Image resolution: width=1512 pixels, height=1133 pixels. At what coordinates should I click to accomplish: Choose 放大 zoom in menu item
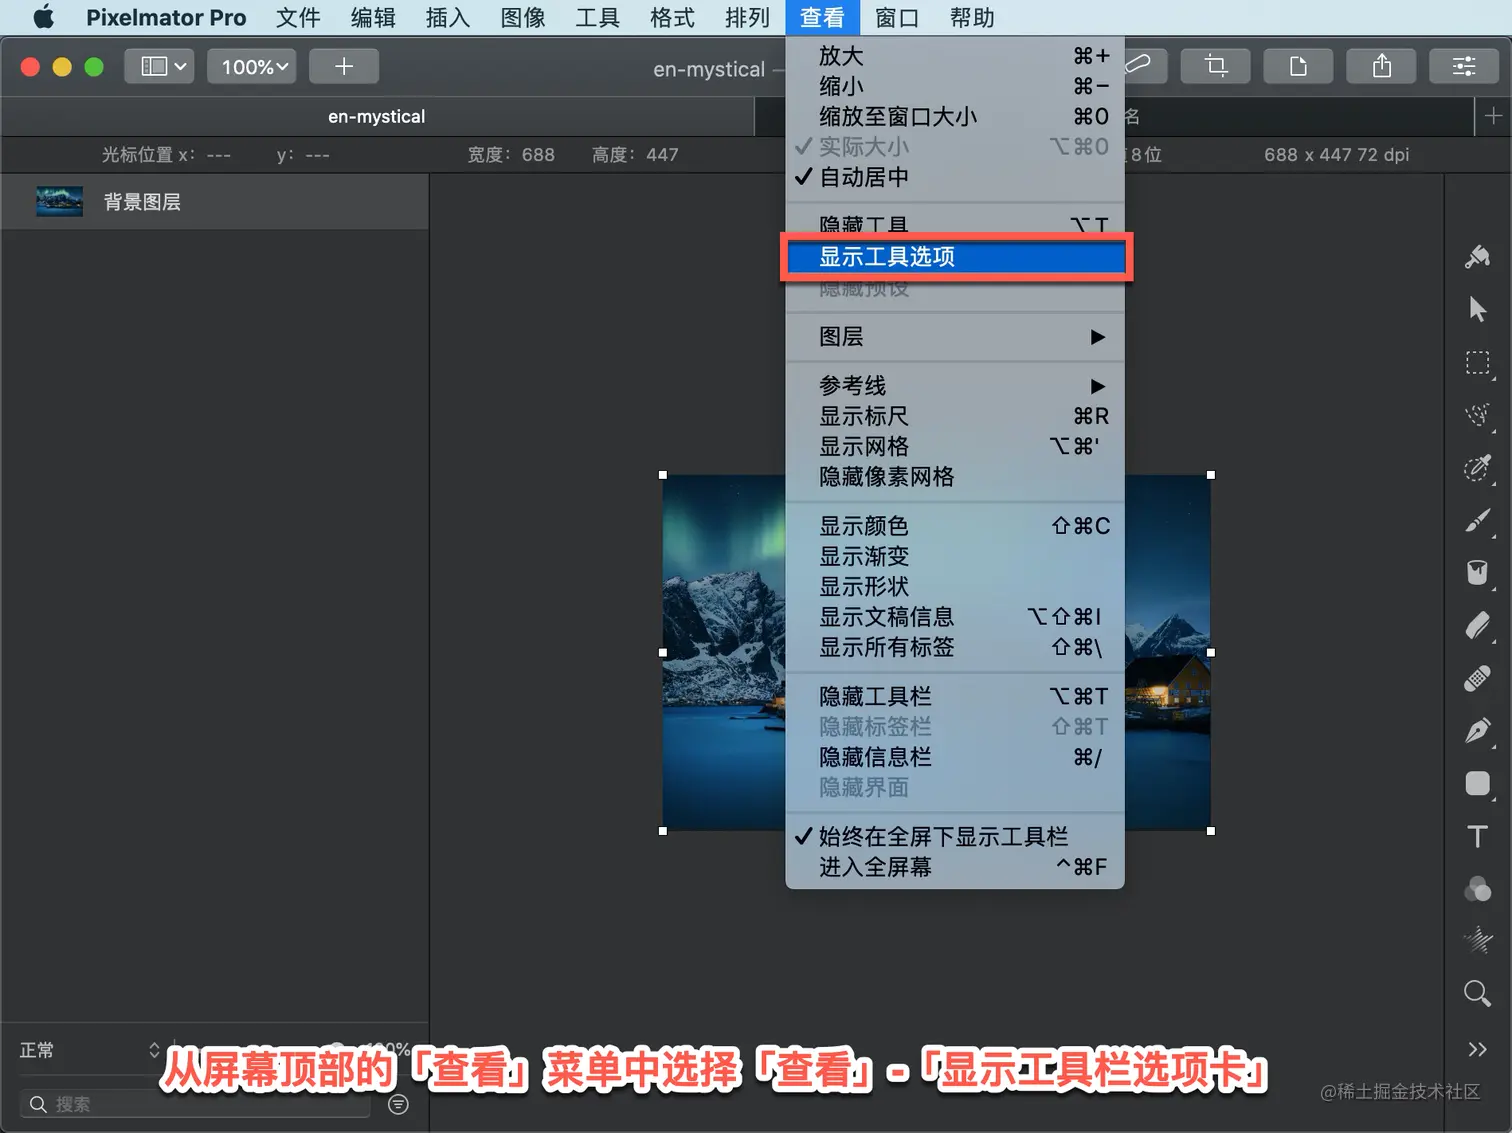coord(954,56)
